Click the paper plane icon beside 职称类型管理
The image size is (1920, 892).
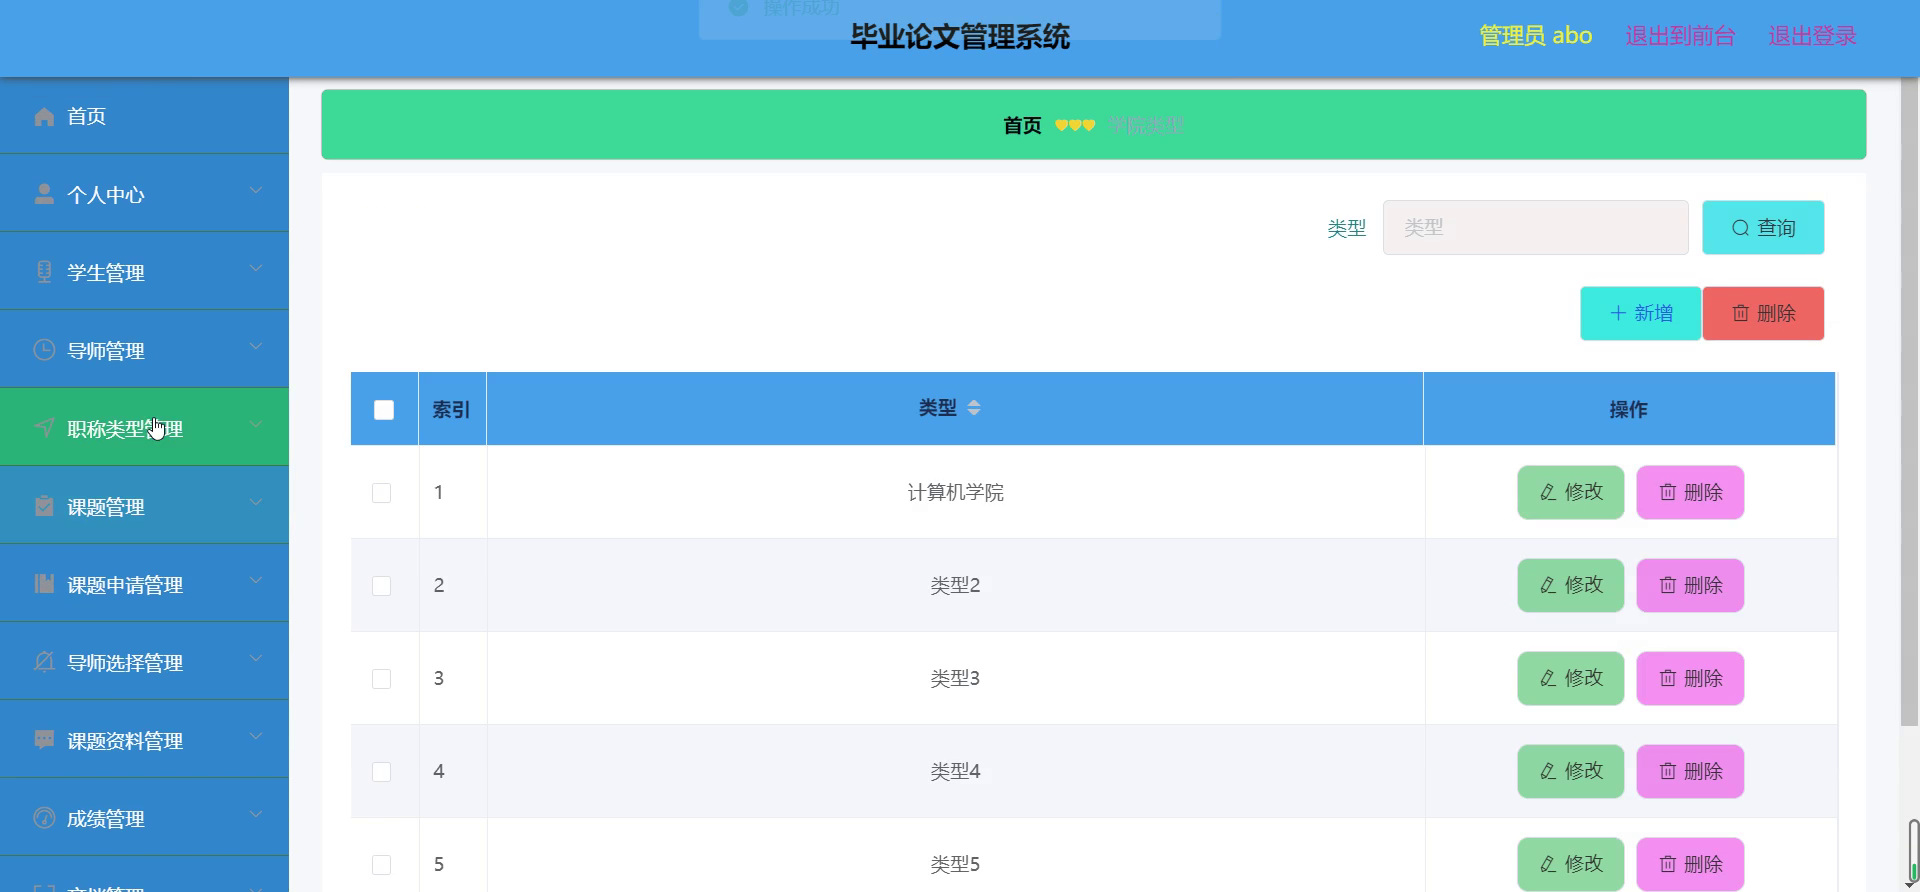[x=44, y=428]
